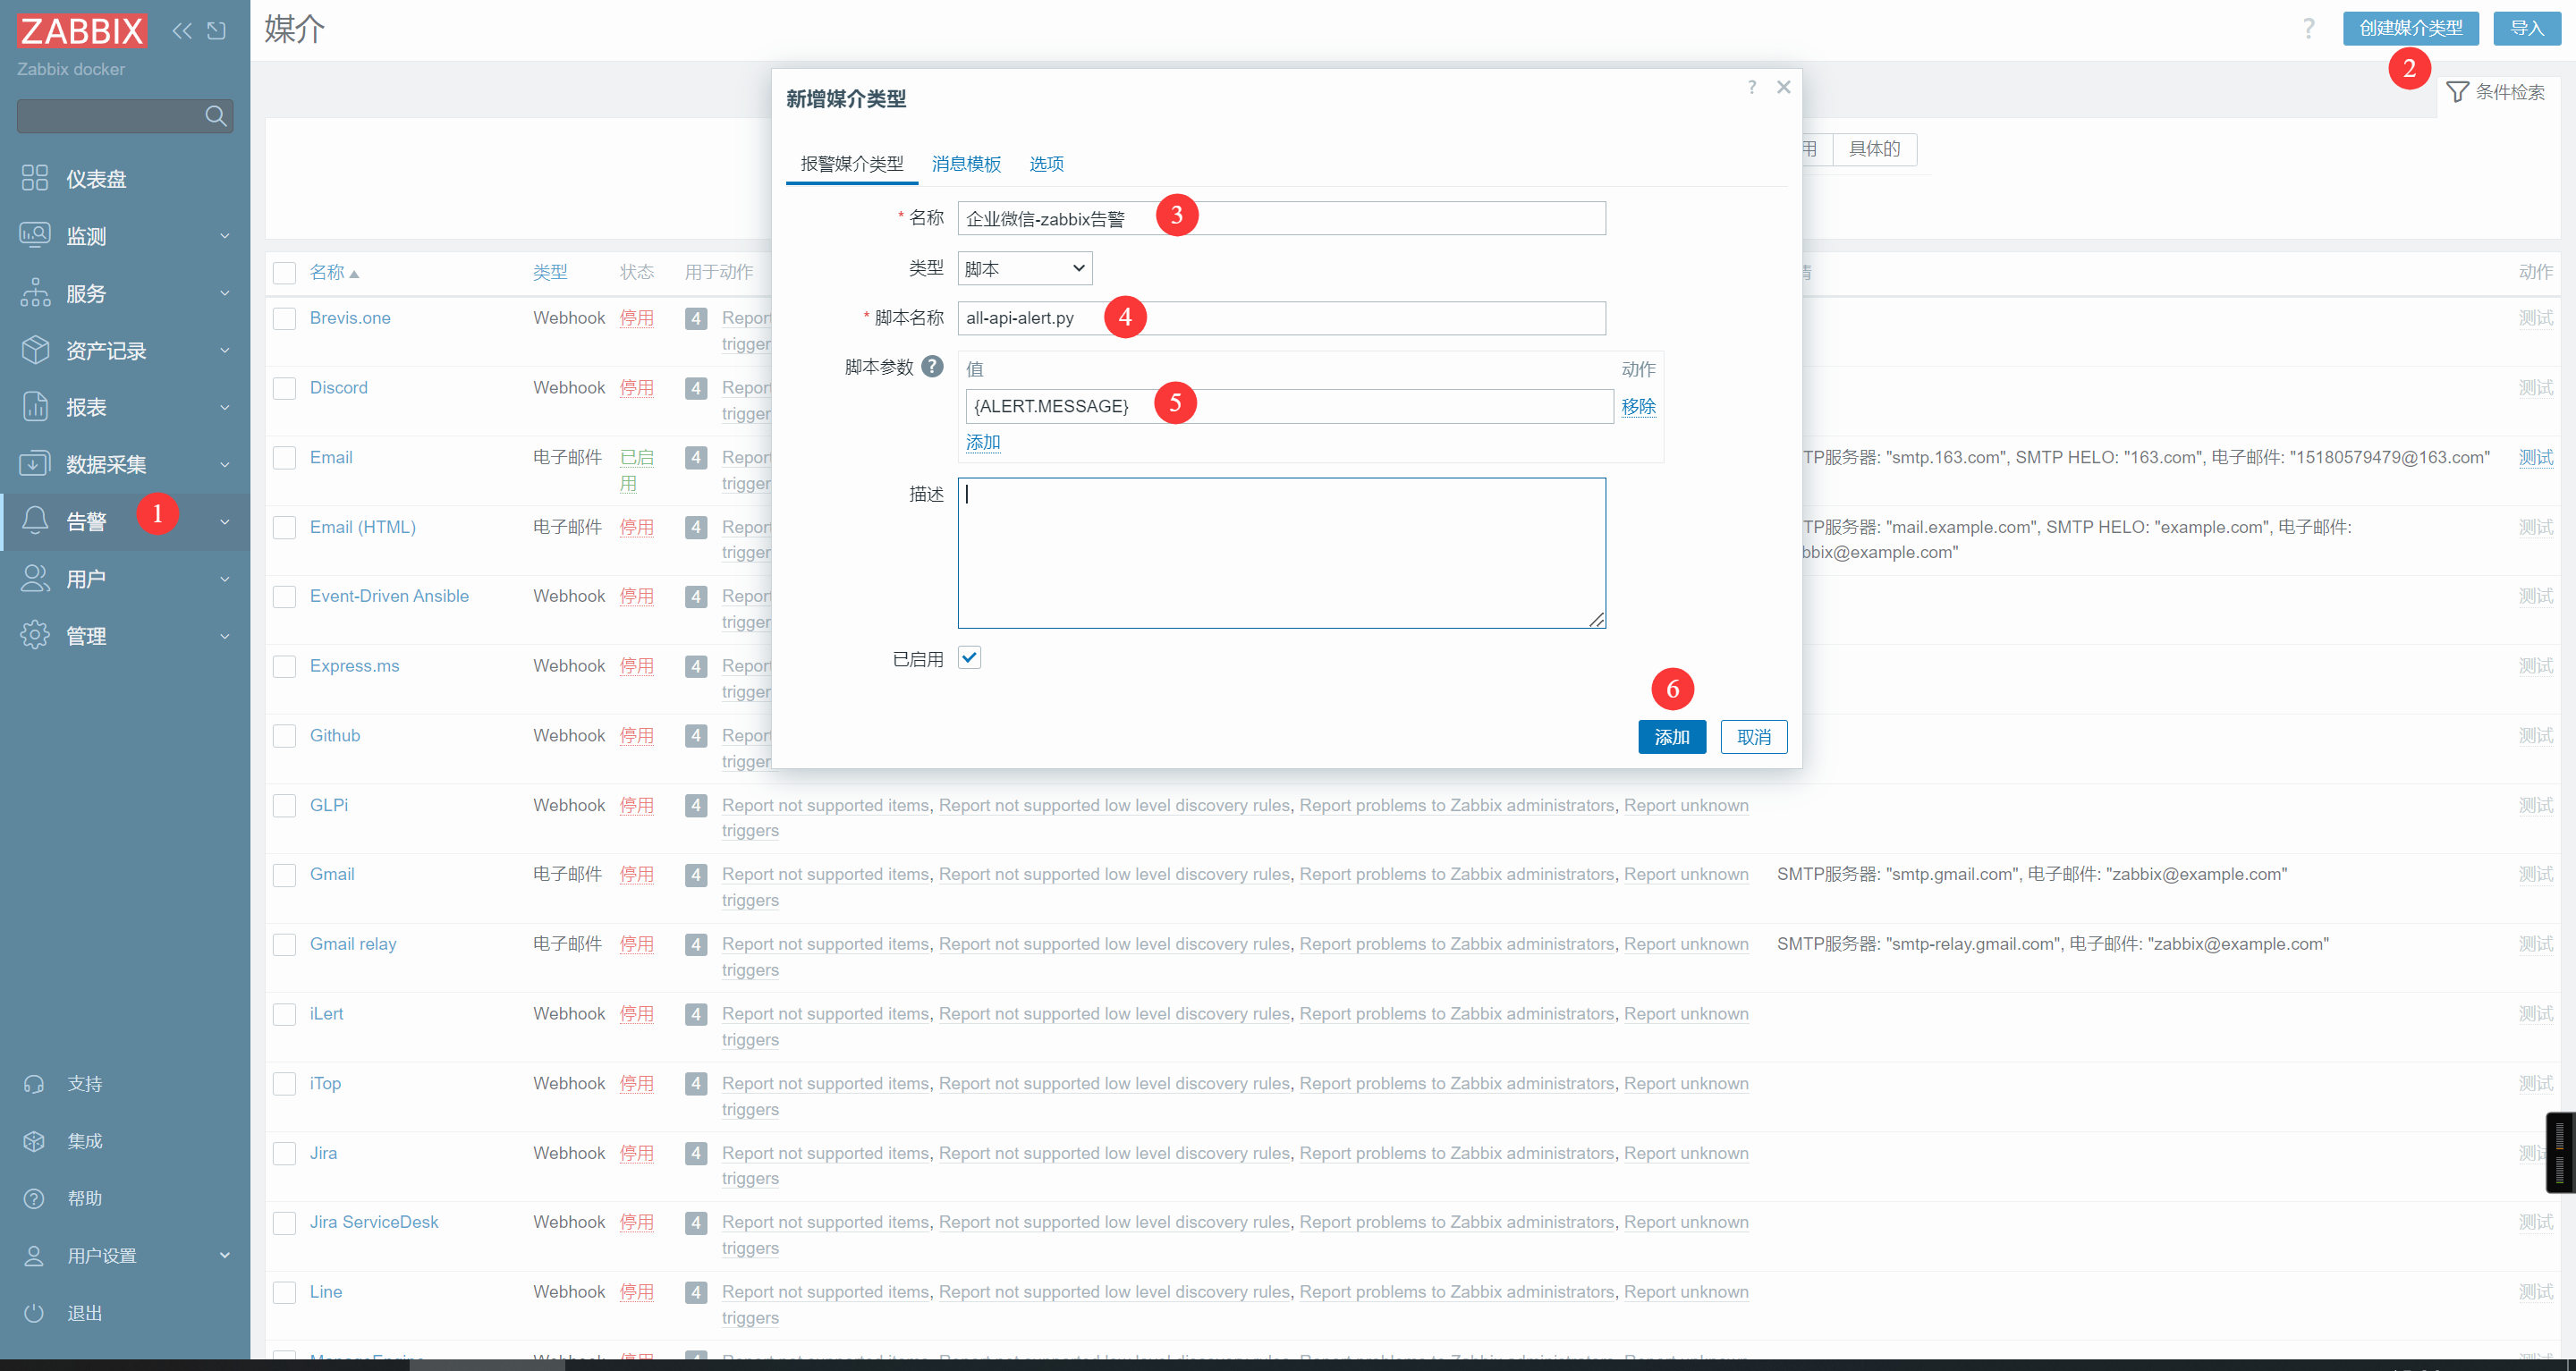This screenshot has width=2576, height=1371.
Task: Check the Gmail row checkbox
Action: tap(285, 875)
